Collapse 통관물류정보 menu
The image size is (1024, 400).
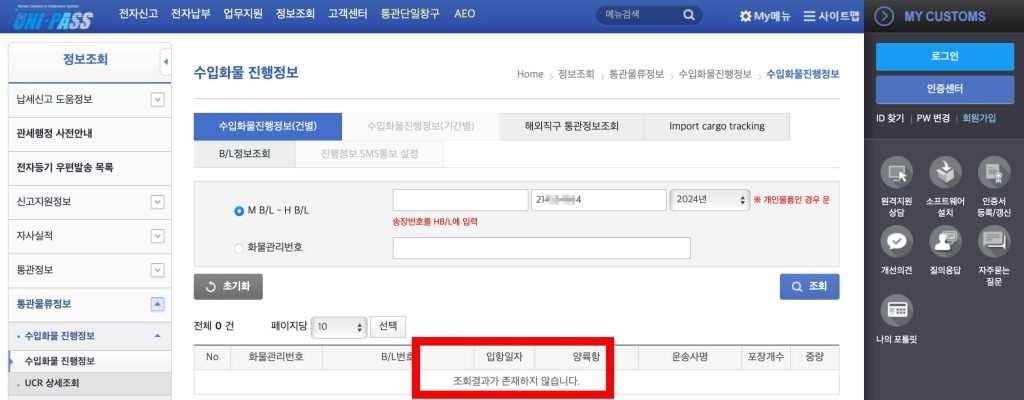tap(157, 304)
